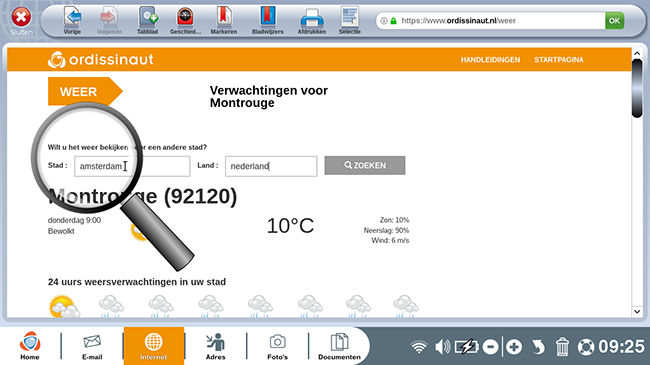Click the 'Neerslag: 90%' text

386,230
